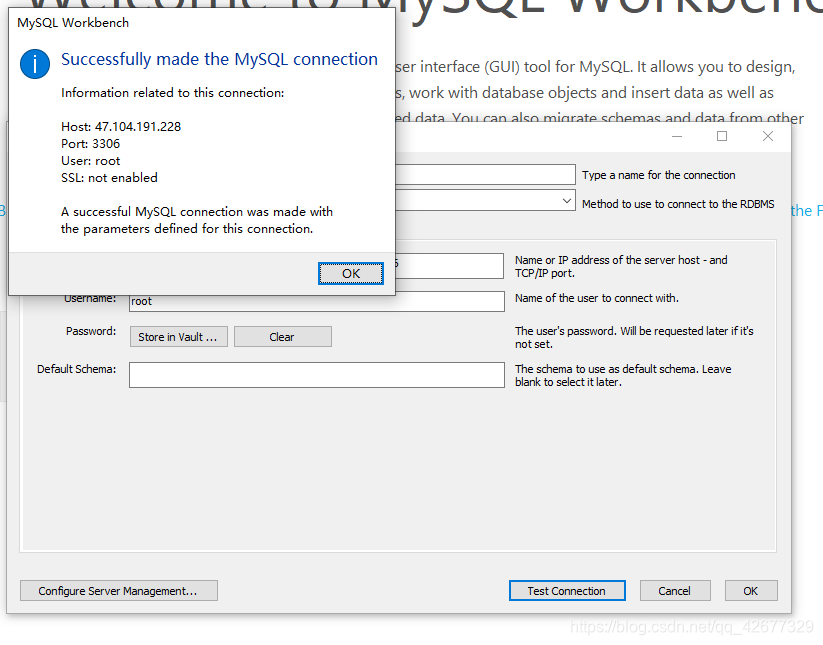The width and height of the screenshot is (823, 645).
Task: Click the blue information icon in dialog
Action: pos(35,64)
